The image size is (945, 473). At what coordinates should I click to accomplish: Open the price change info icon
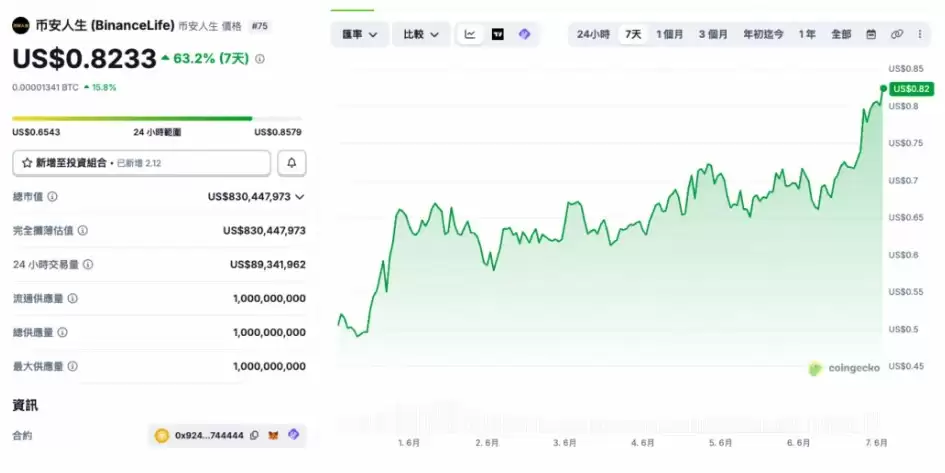pos(260,59)
